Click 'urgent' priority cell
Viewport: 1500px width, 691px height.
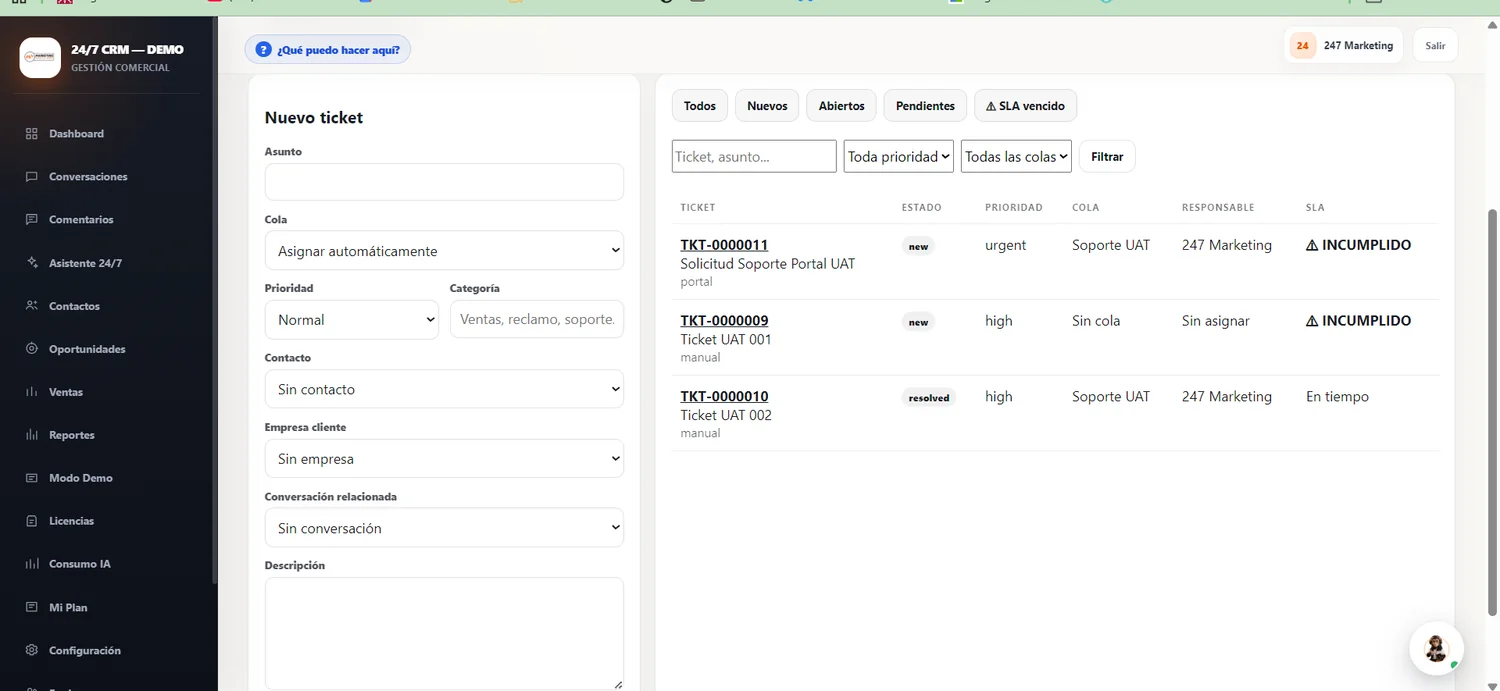pyautogui.click(x=1005, y=245)
